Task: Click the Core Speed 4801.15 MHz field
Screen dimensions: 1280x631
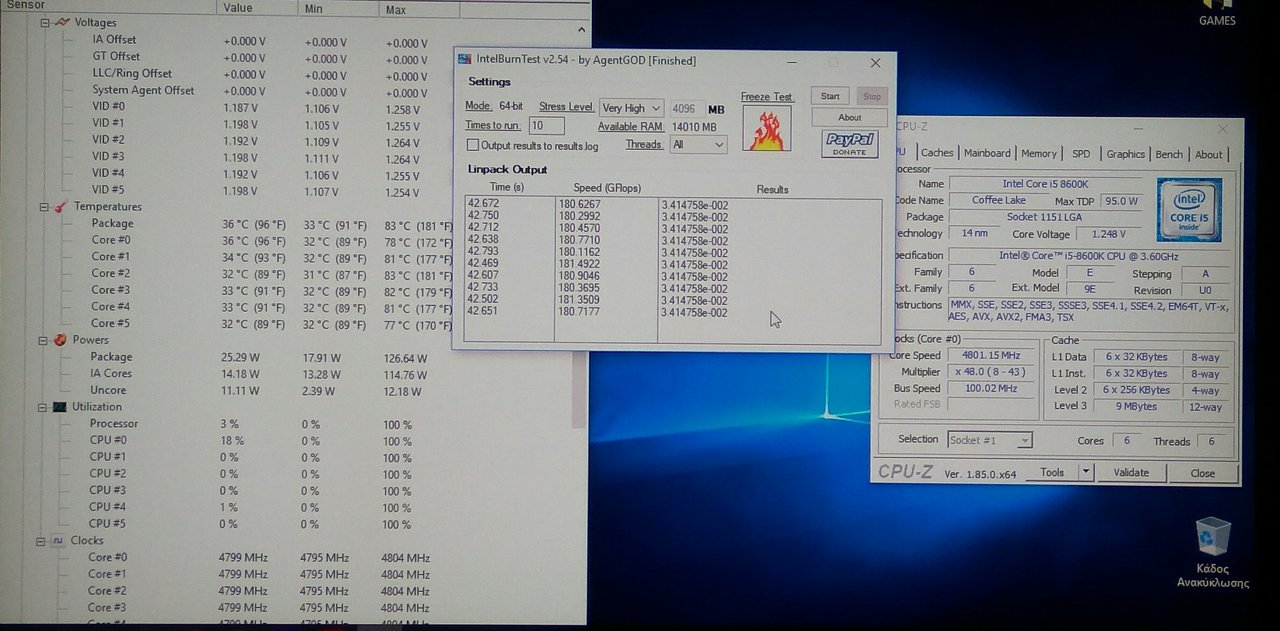Action: [990, 356]
